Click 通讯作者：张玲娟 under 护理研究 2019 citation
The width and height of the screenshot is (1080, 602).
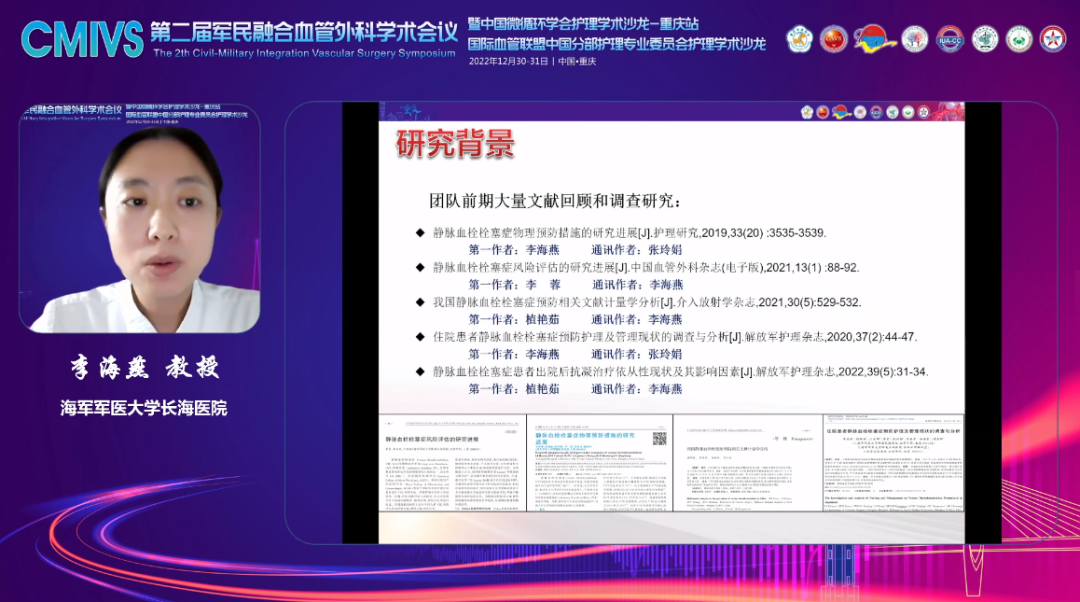click(636, 250)
